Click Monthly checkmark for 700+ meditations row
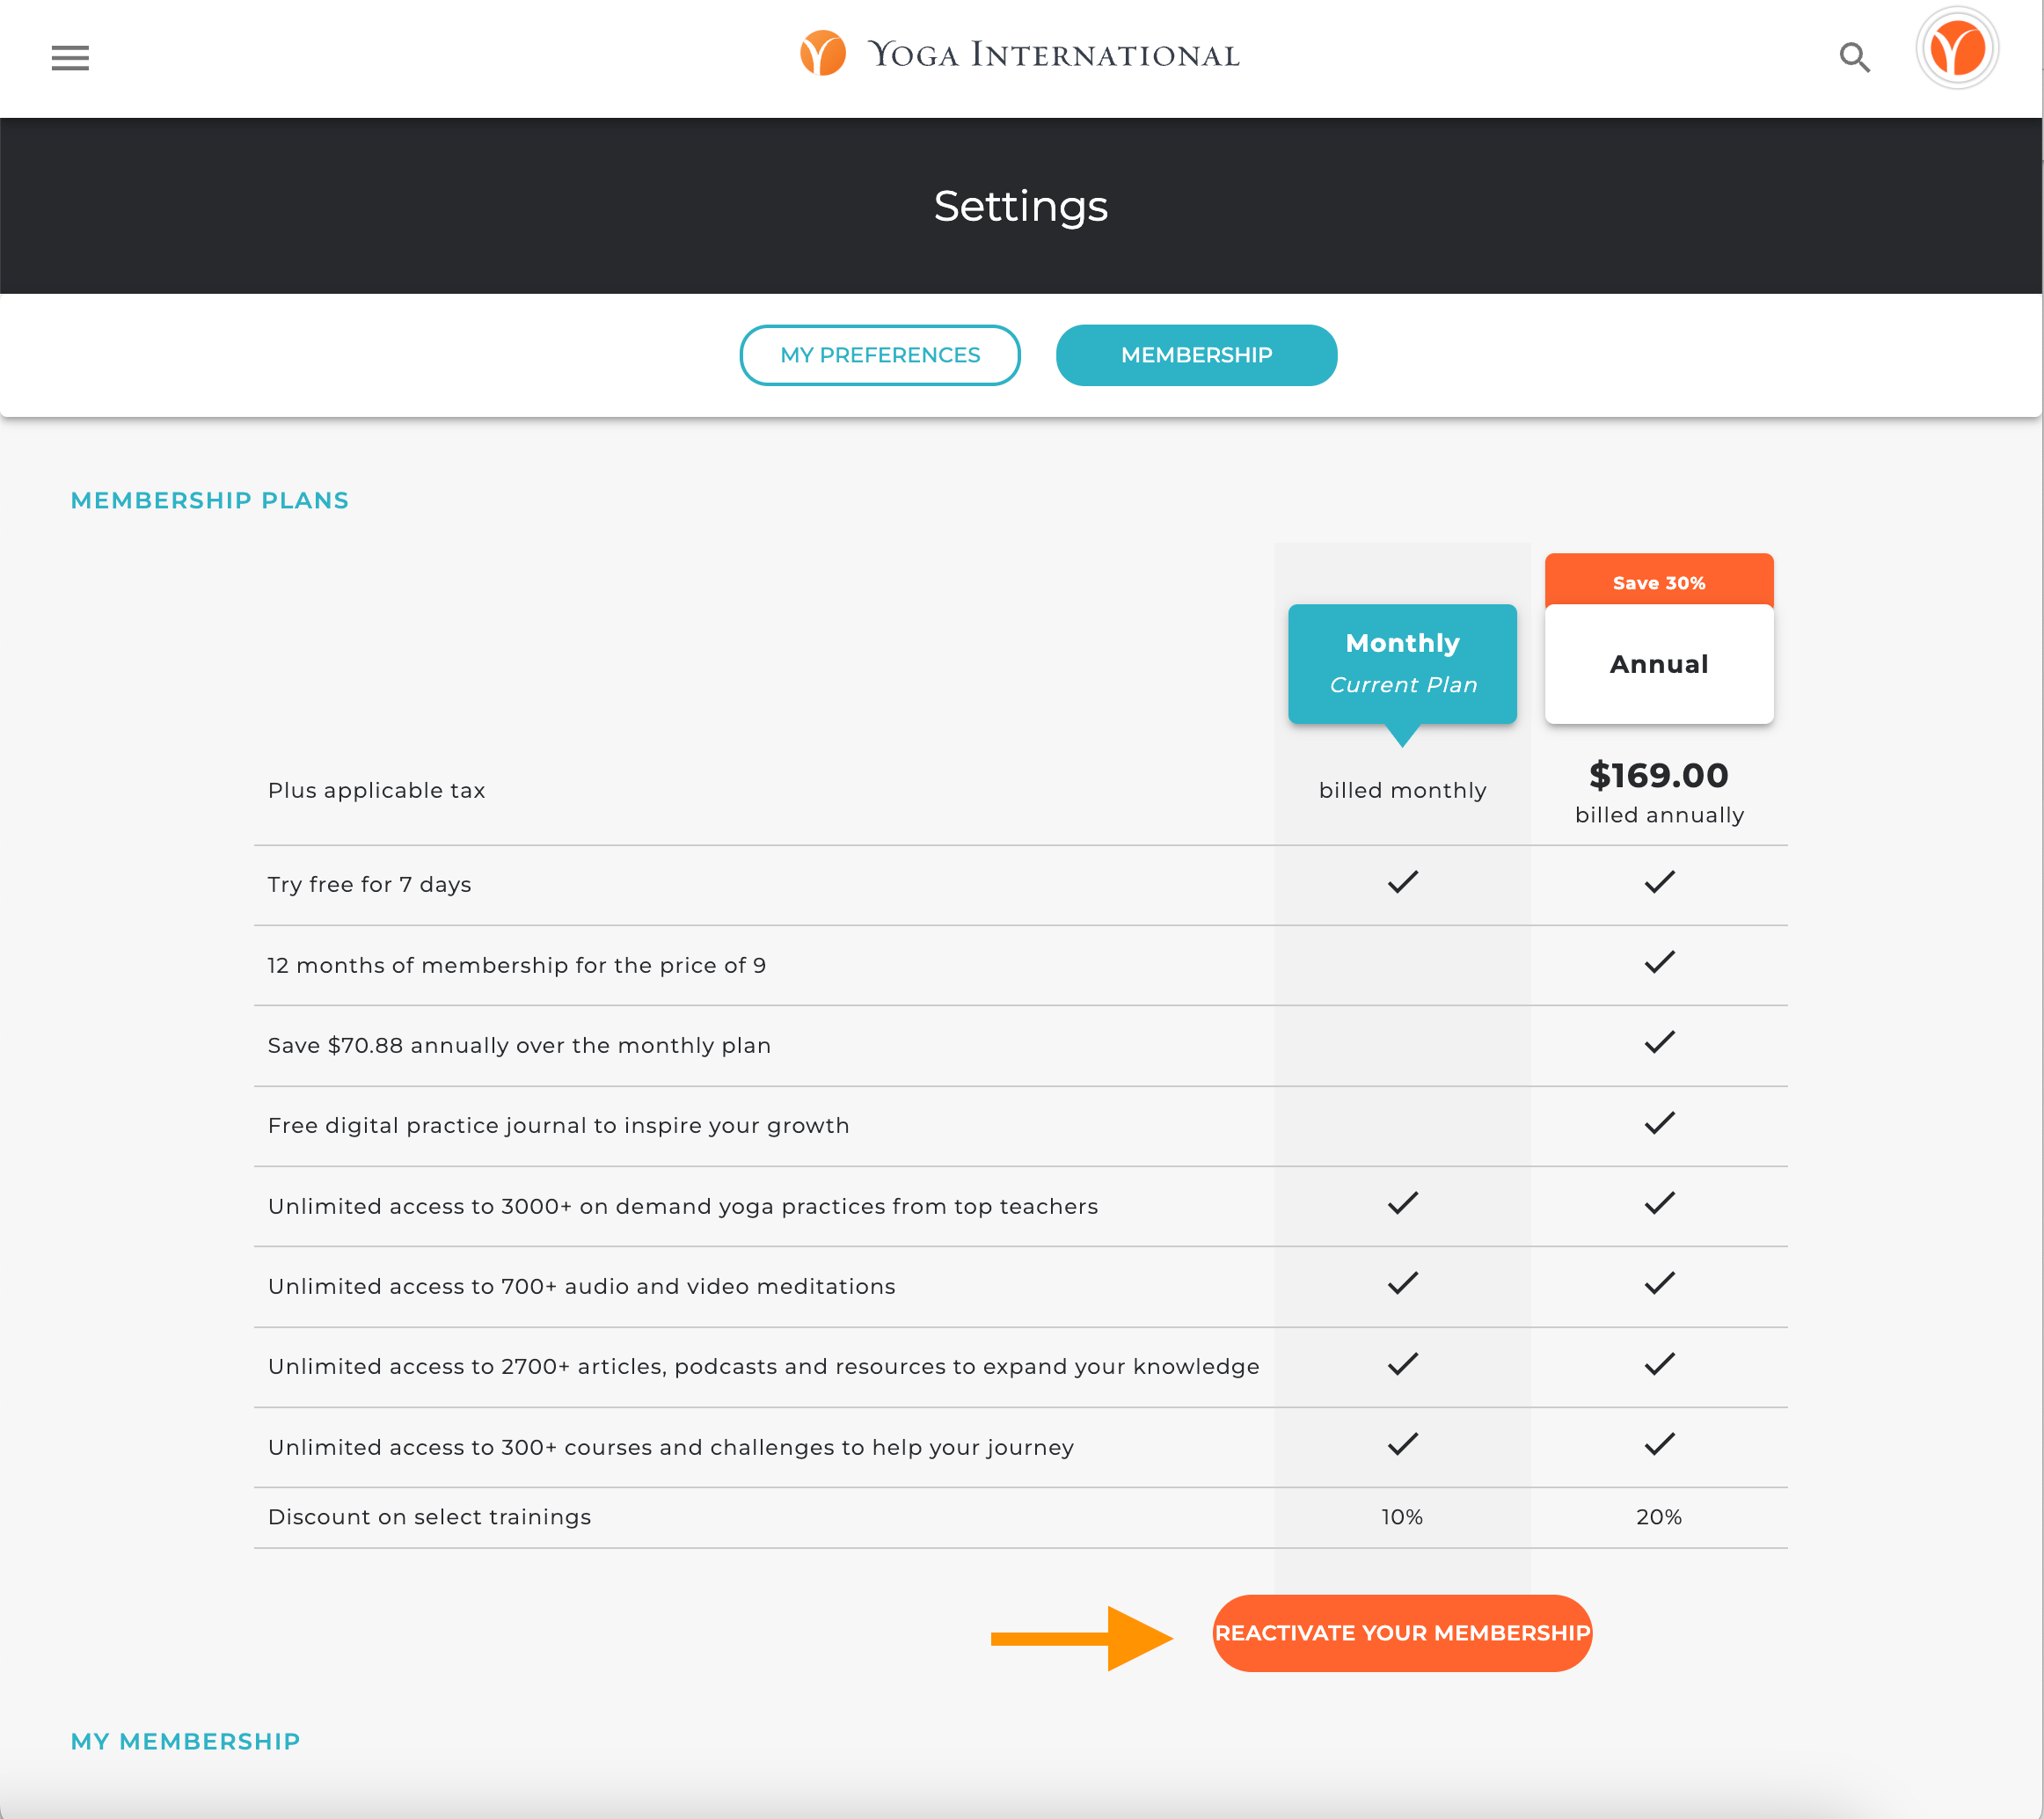Viewport: 2044px width, 1819px height. pyautogui.click(x=1402, y=1283)
